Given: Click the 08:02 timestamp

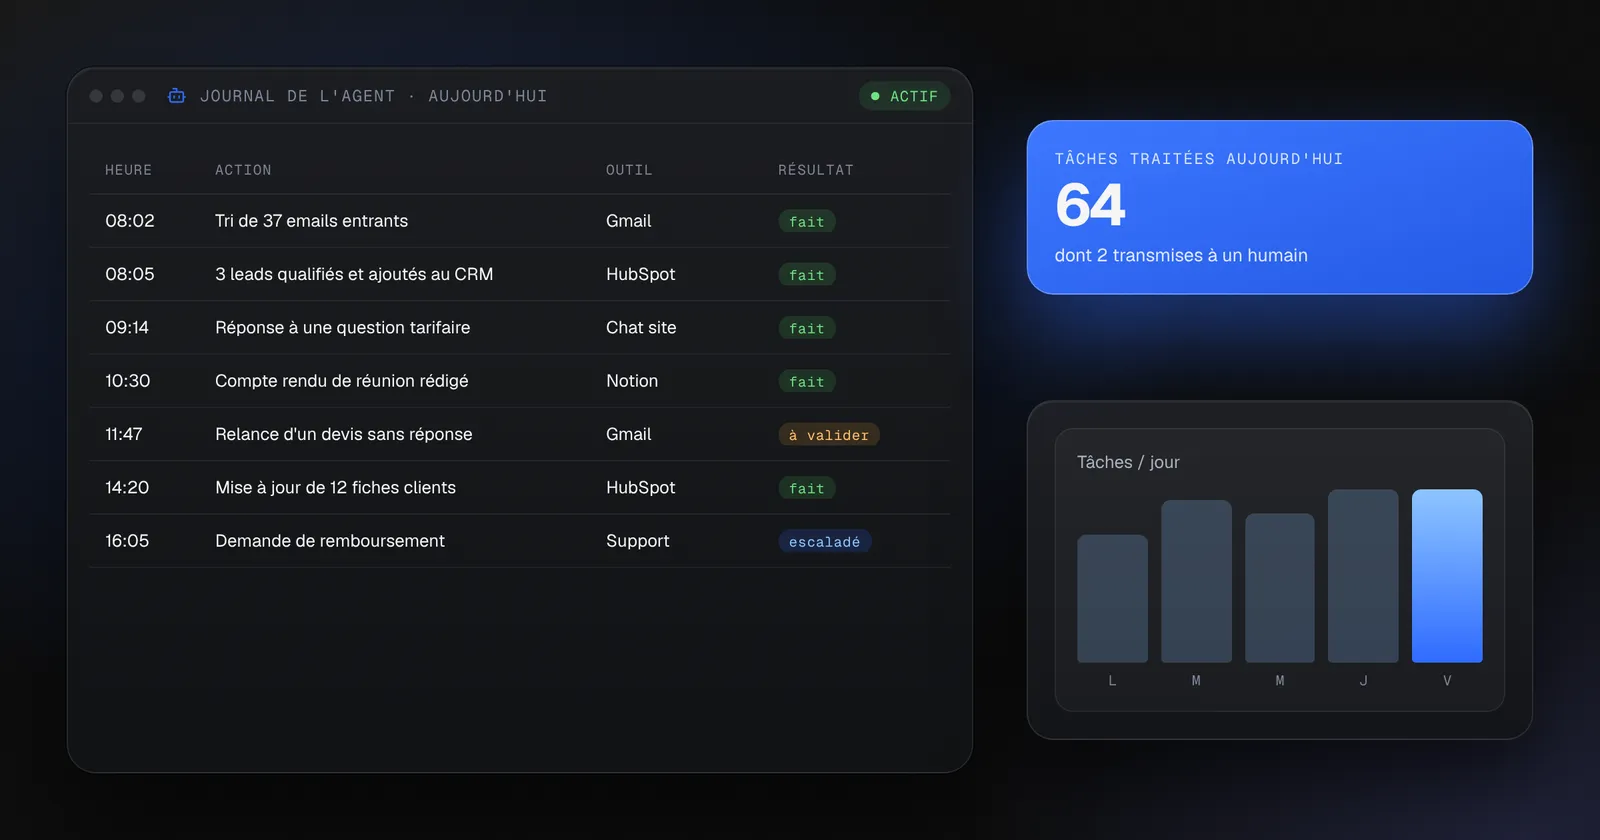Looking at the screenshot, I should click(x=130, y=221).
